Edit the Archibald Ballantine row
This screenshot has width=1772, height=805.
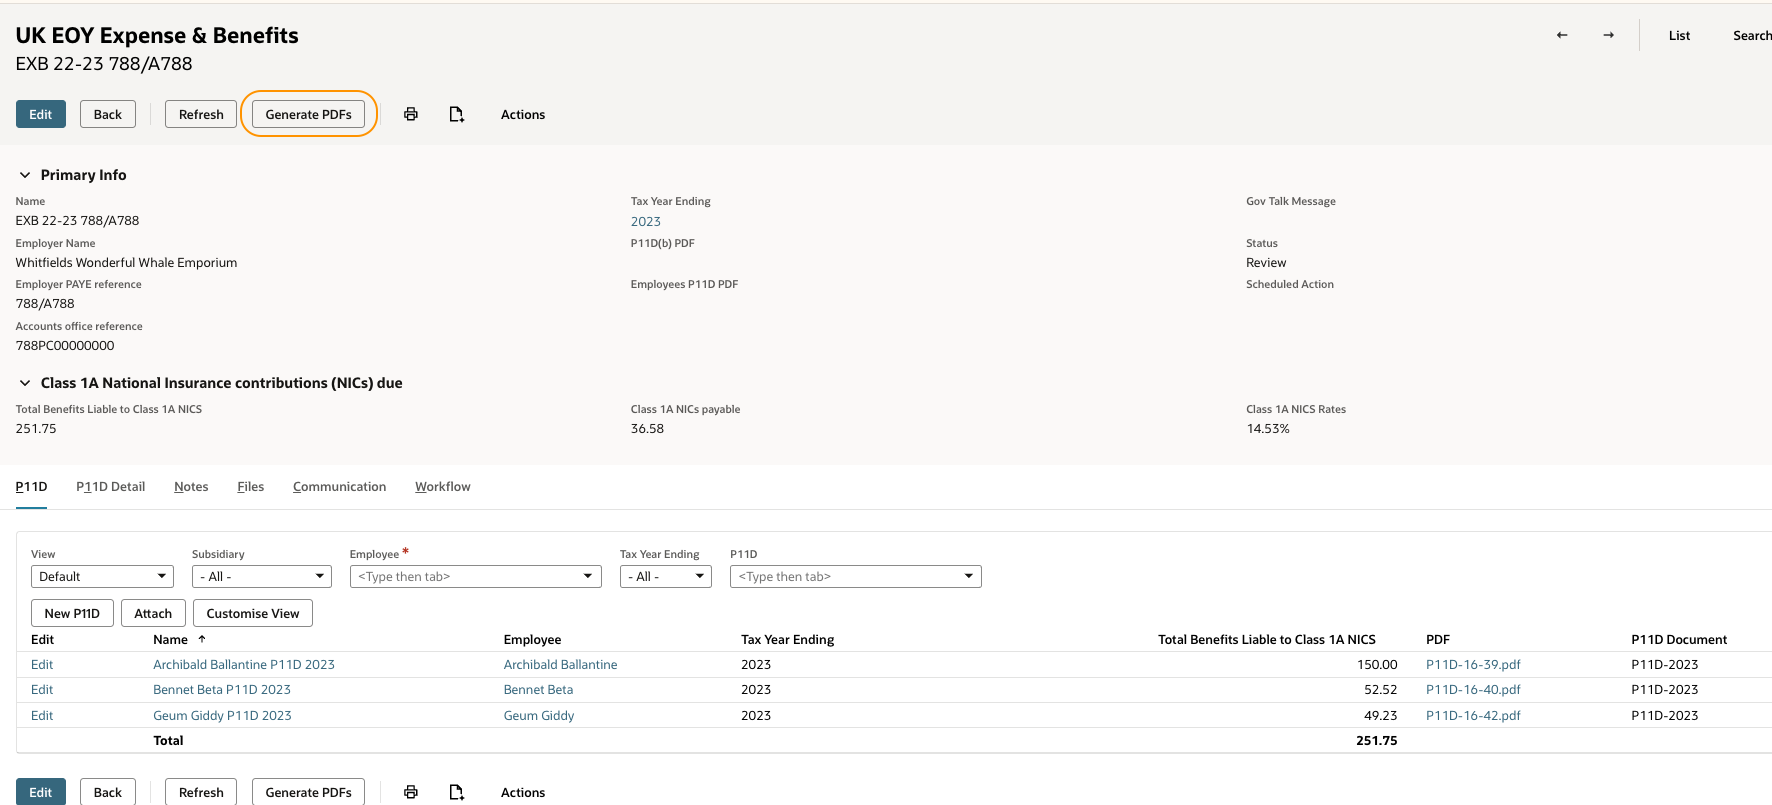[42, 665]
